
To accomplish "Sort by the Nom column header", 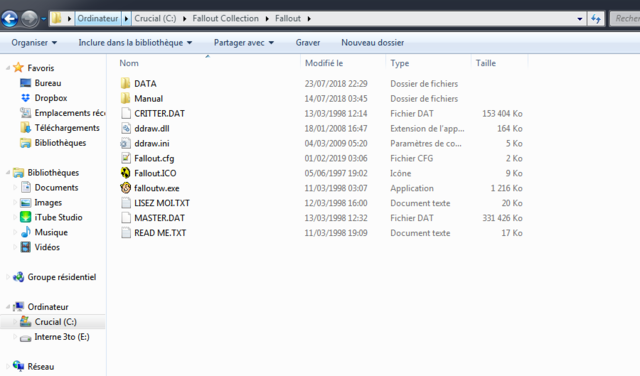I will coord(129,63).
